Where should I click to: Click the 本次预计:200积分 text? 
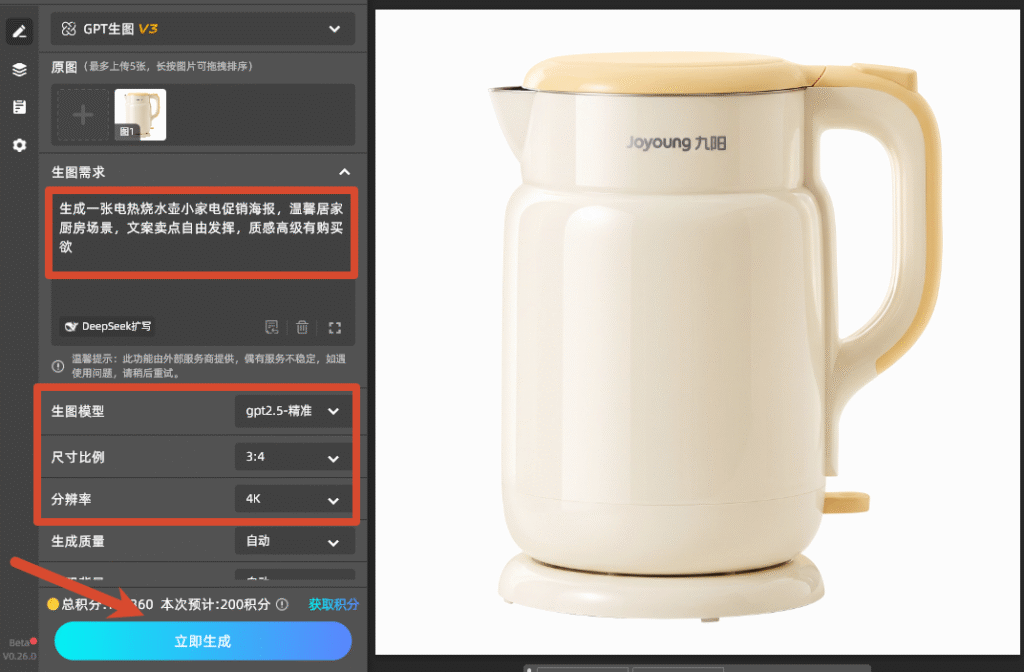tap(216, 605)
